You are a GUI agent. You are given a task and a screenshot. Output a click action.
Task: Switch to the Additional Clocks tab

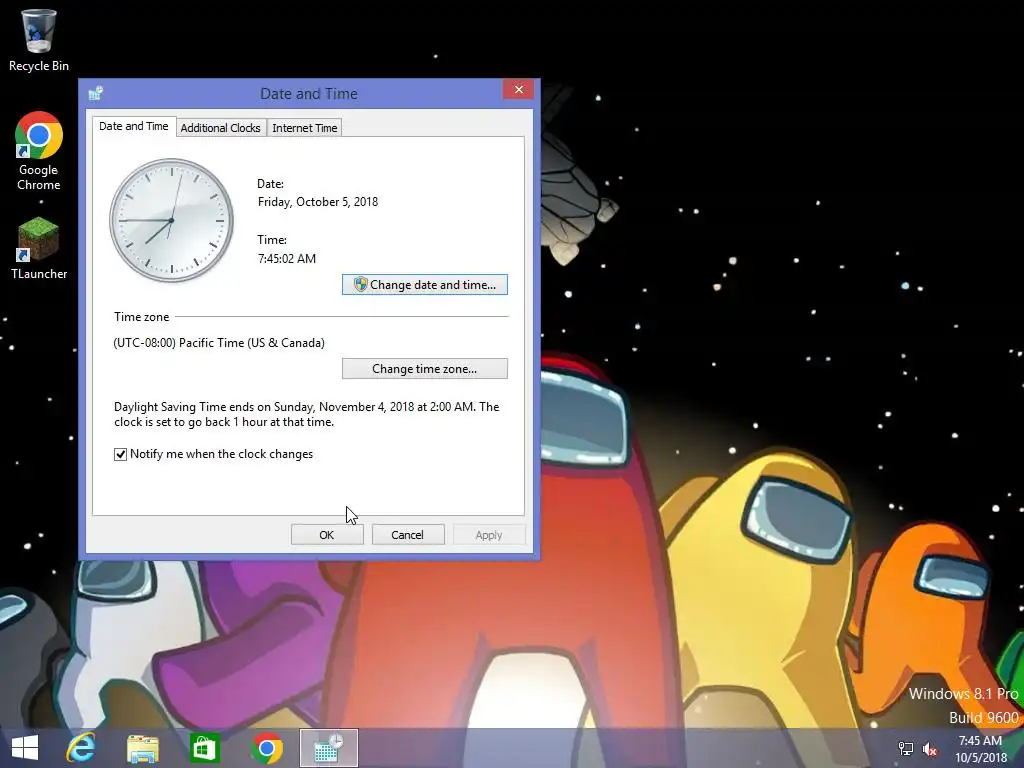221,128
